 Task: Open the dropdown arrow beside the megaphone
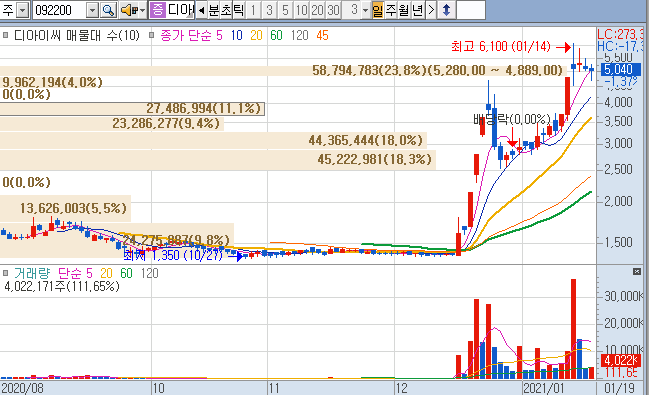point(143,10)
